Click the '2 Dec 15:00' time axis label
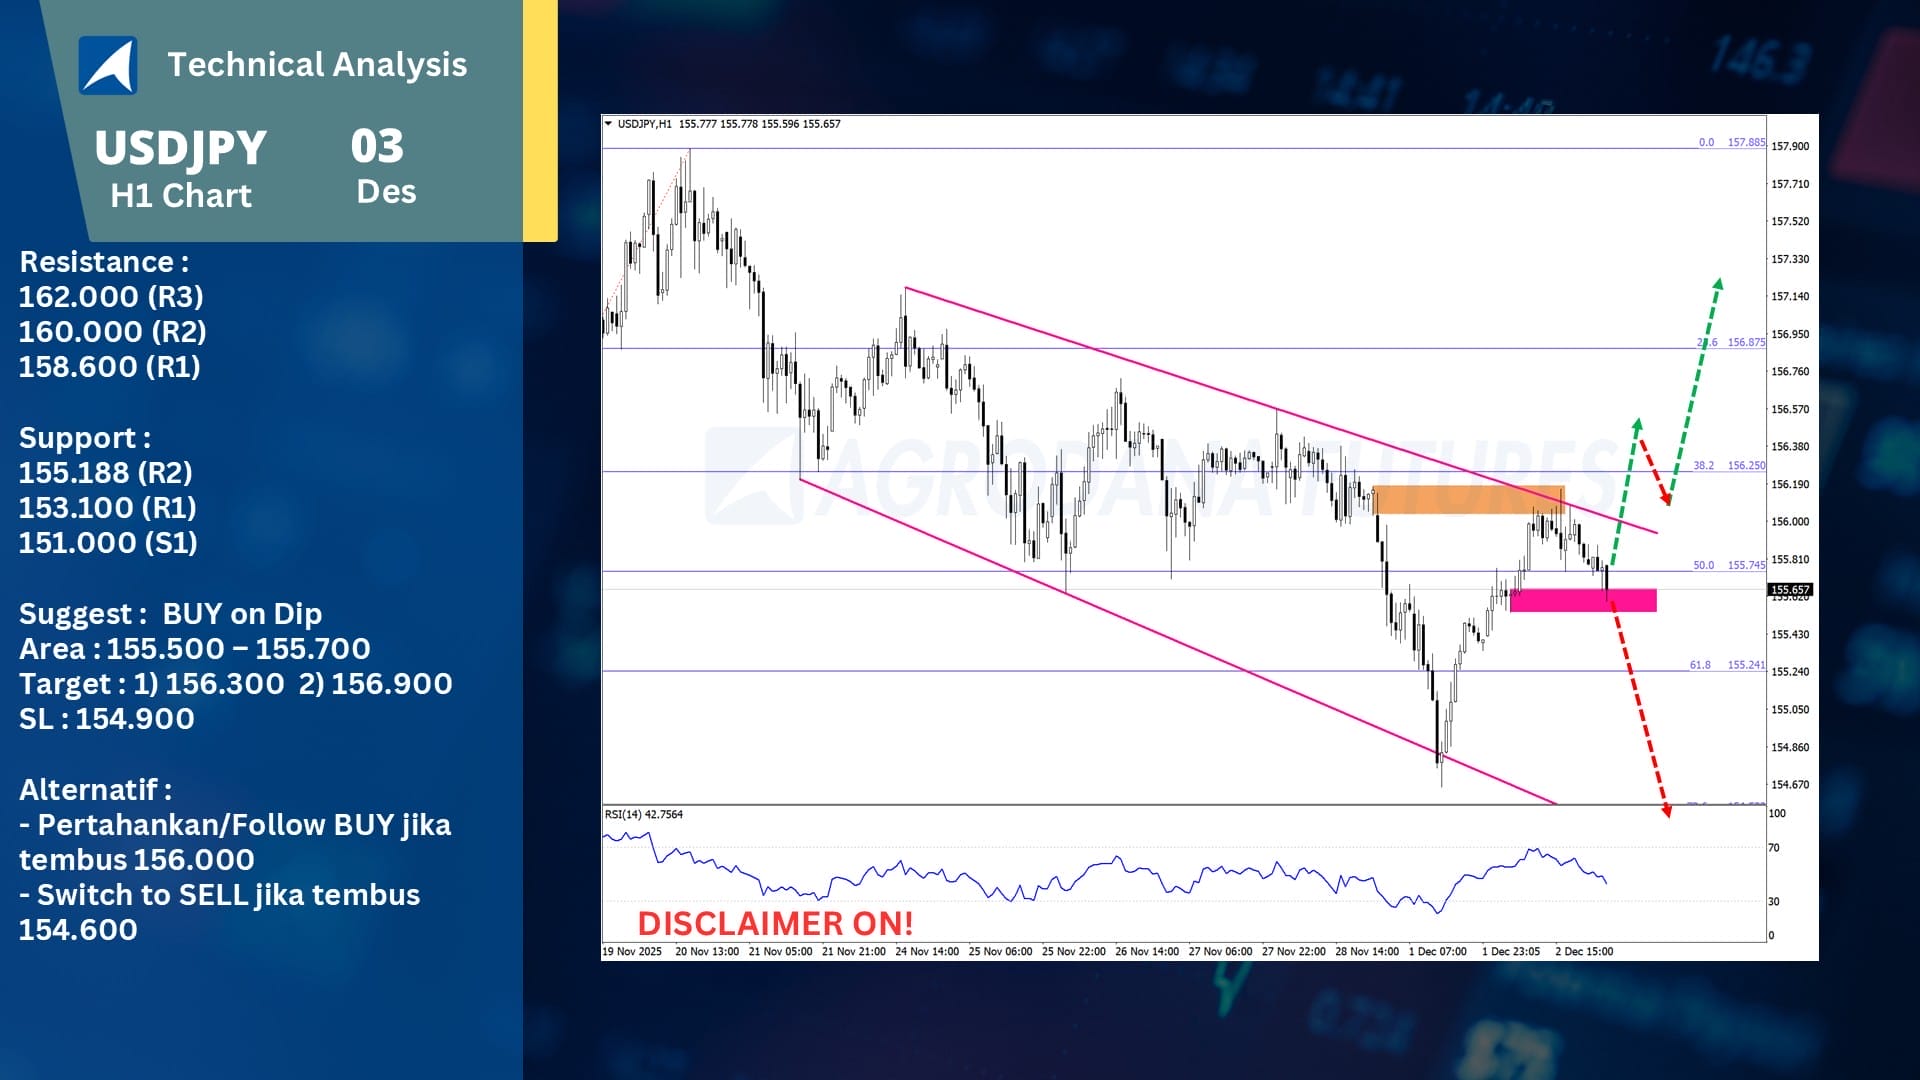Image resolution: width=1920 pixels, height=1080 pixels. (1584, 951)
